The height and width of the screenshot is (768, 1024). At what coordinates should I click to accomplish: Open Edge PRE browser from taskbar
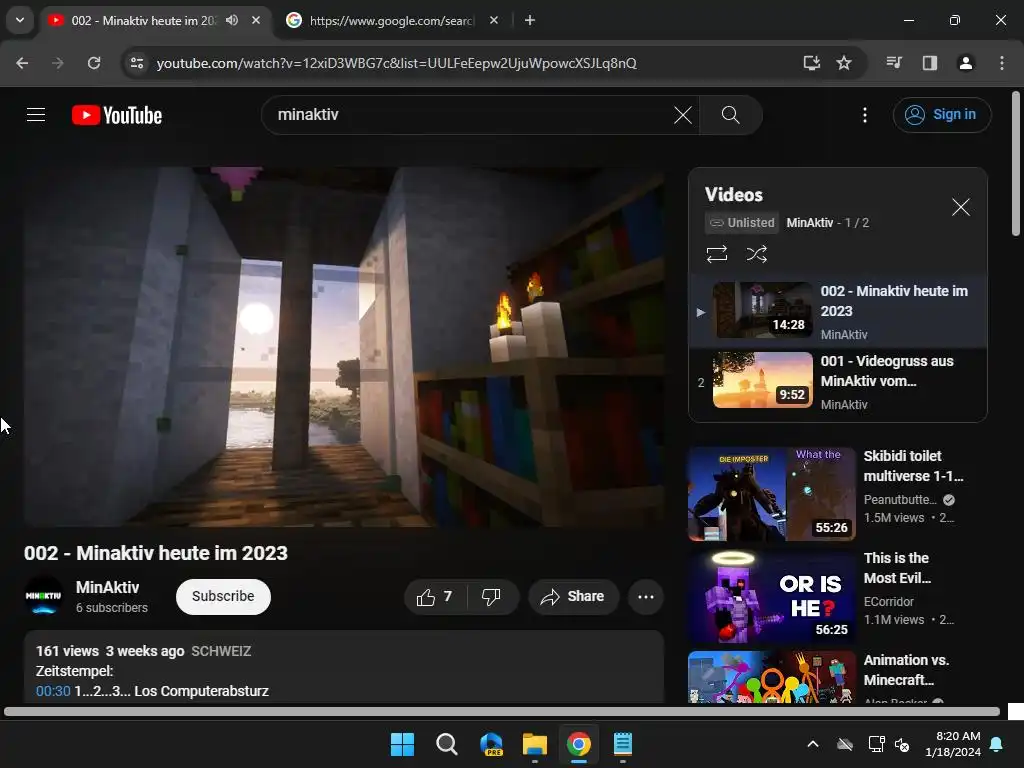click(490, 744)
